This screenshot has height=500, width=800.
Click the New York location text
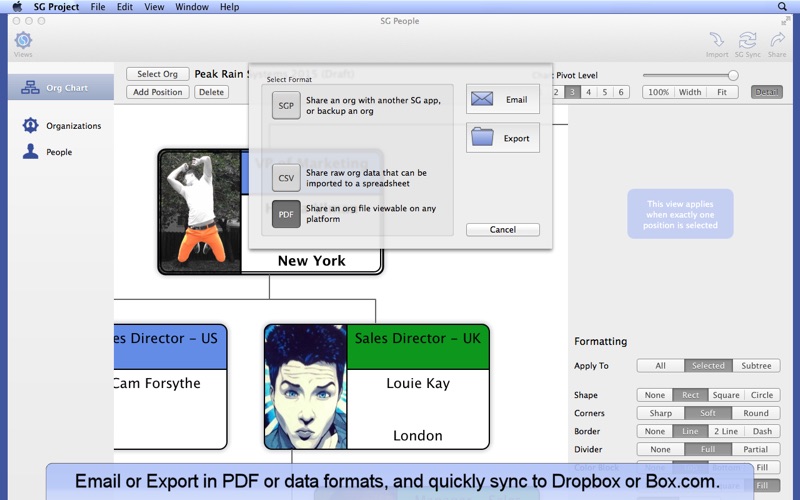click(x=311, y=261)
